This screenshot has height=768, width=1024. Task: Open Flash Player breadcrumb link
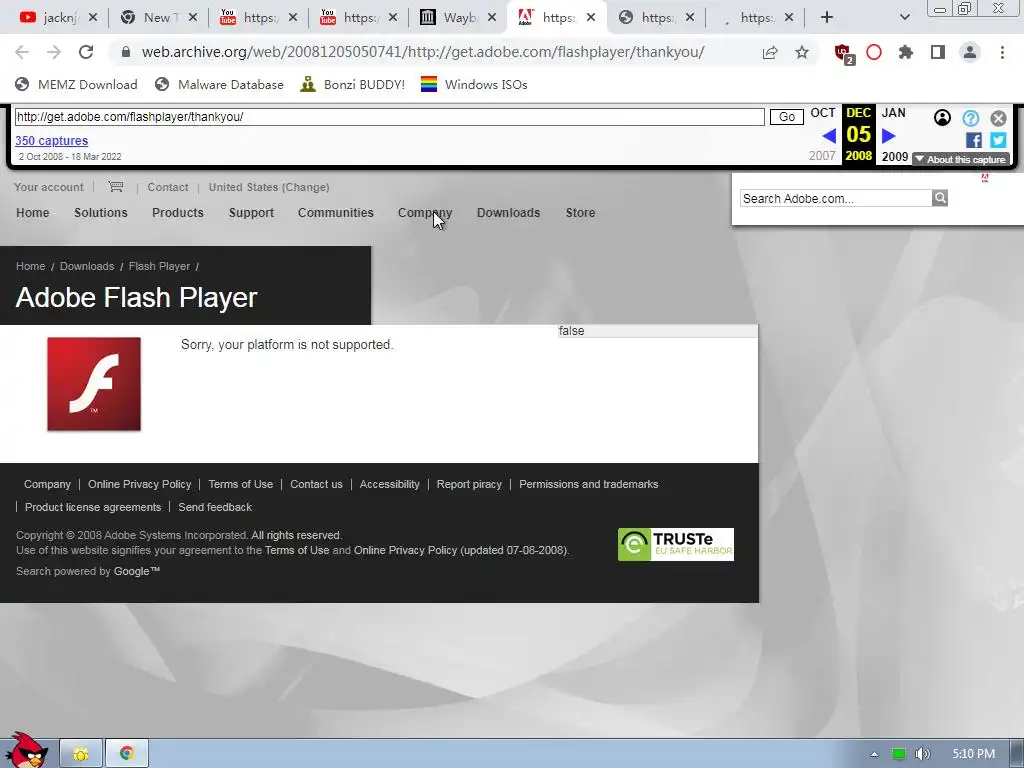159,266
